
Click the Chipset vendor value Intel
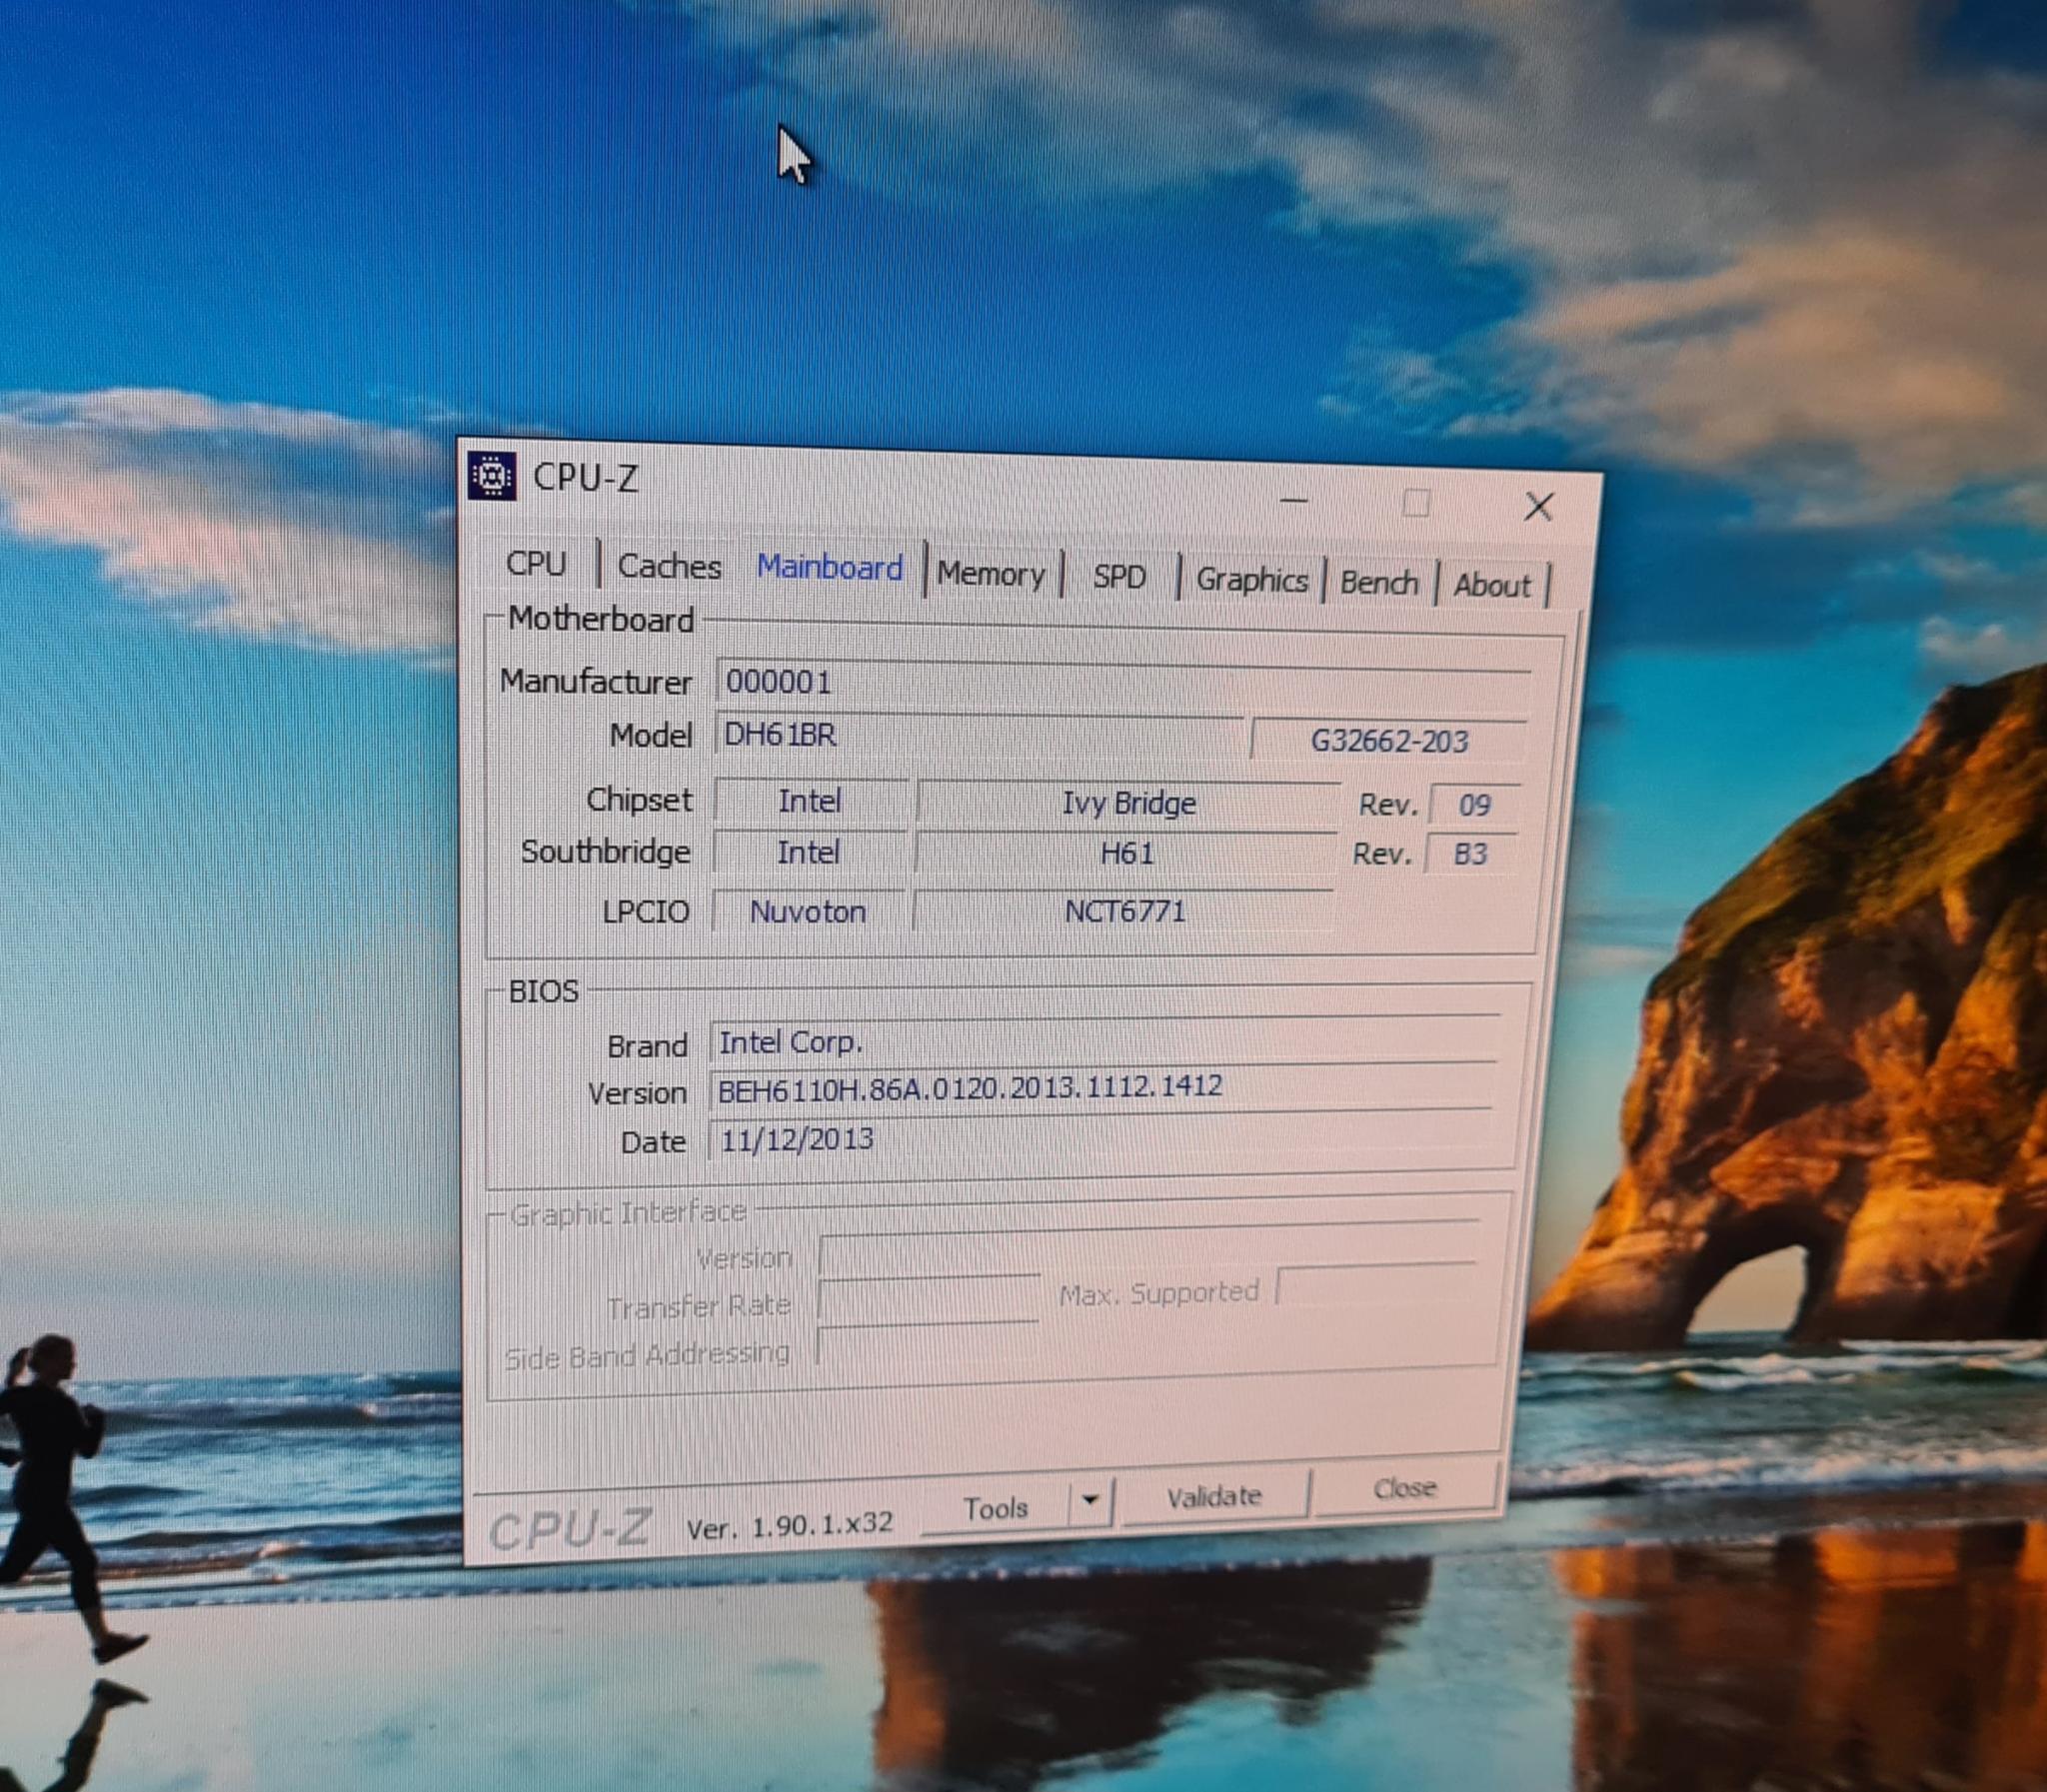click(810, 801)
